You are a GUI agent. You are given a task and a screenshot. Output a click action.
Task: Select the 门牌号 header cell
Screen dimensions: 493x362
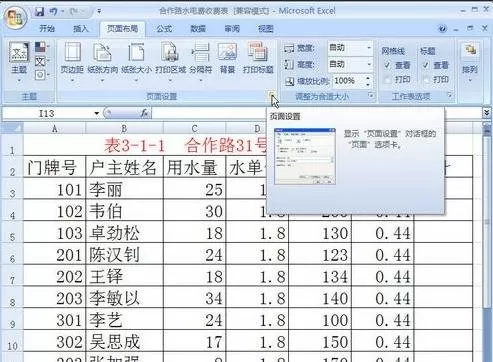click(55, 167)
